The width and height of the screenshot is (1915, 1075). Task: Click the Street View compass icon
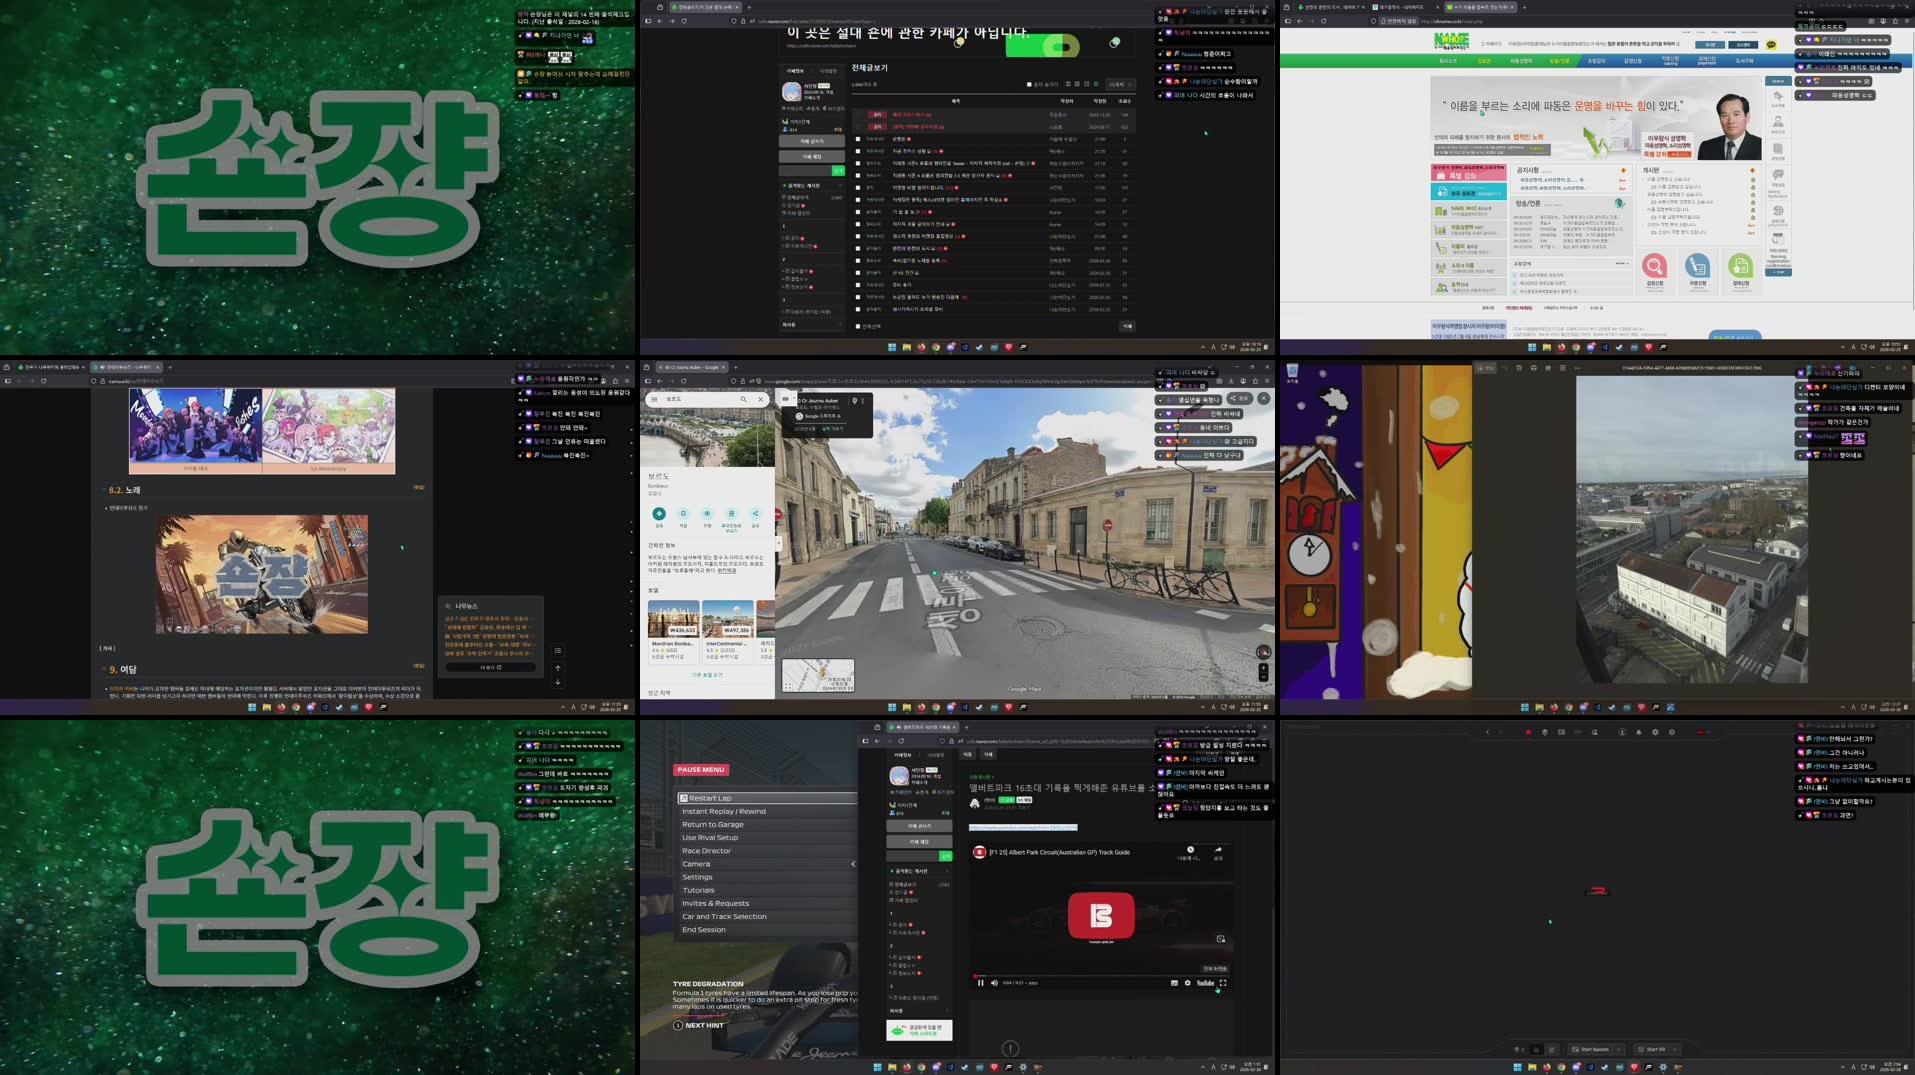pyautogui.click(x=1263, y=652)
